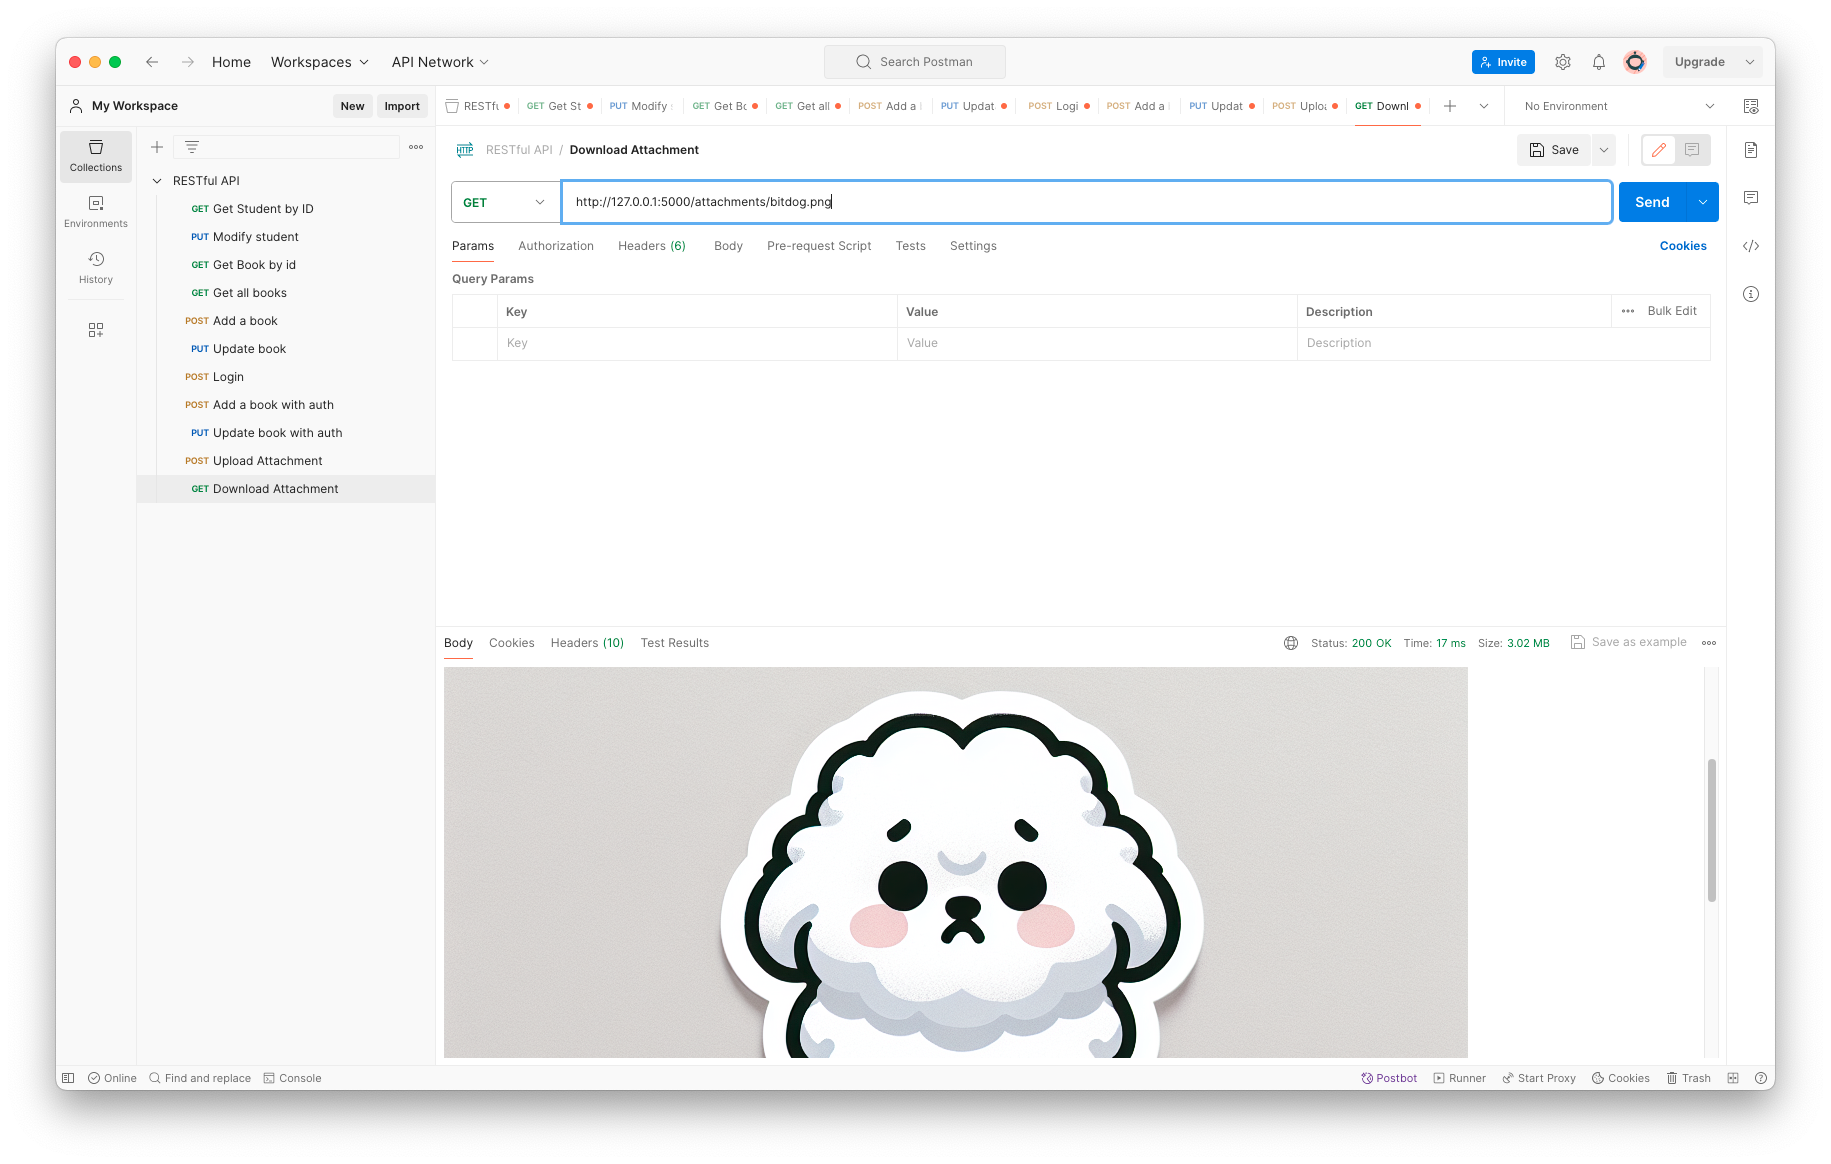This screenshot has height=1164, width=1831.
Task: Open the API Network dropdown
Action: [440, 62]
